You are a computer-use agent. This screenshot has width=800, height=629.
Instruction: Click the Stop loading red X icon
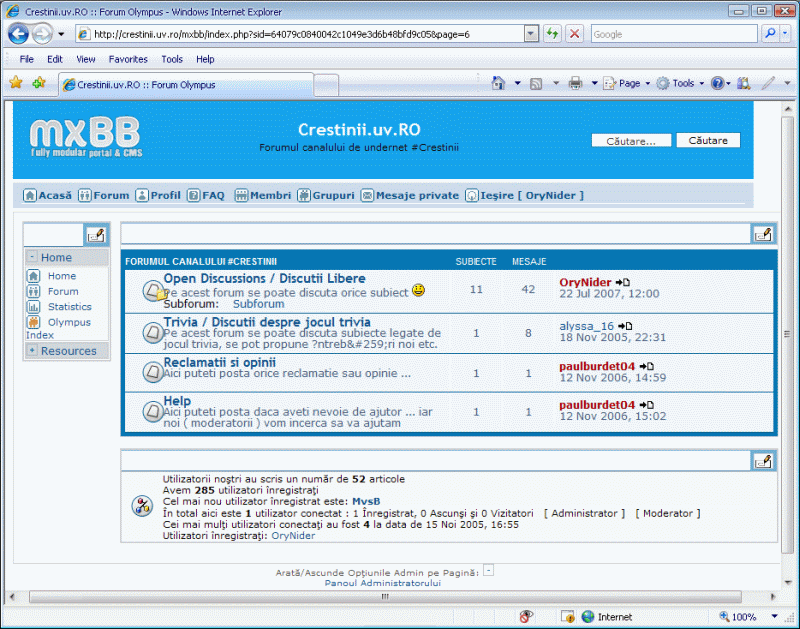coord(574,33)
